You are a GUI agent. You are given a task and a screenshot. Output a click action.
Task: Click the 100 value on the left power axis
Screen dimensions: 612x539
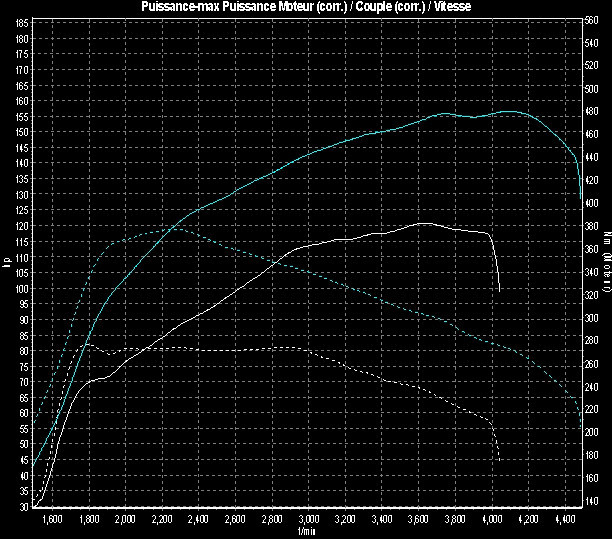21,289
